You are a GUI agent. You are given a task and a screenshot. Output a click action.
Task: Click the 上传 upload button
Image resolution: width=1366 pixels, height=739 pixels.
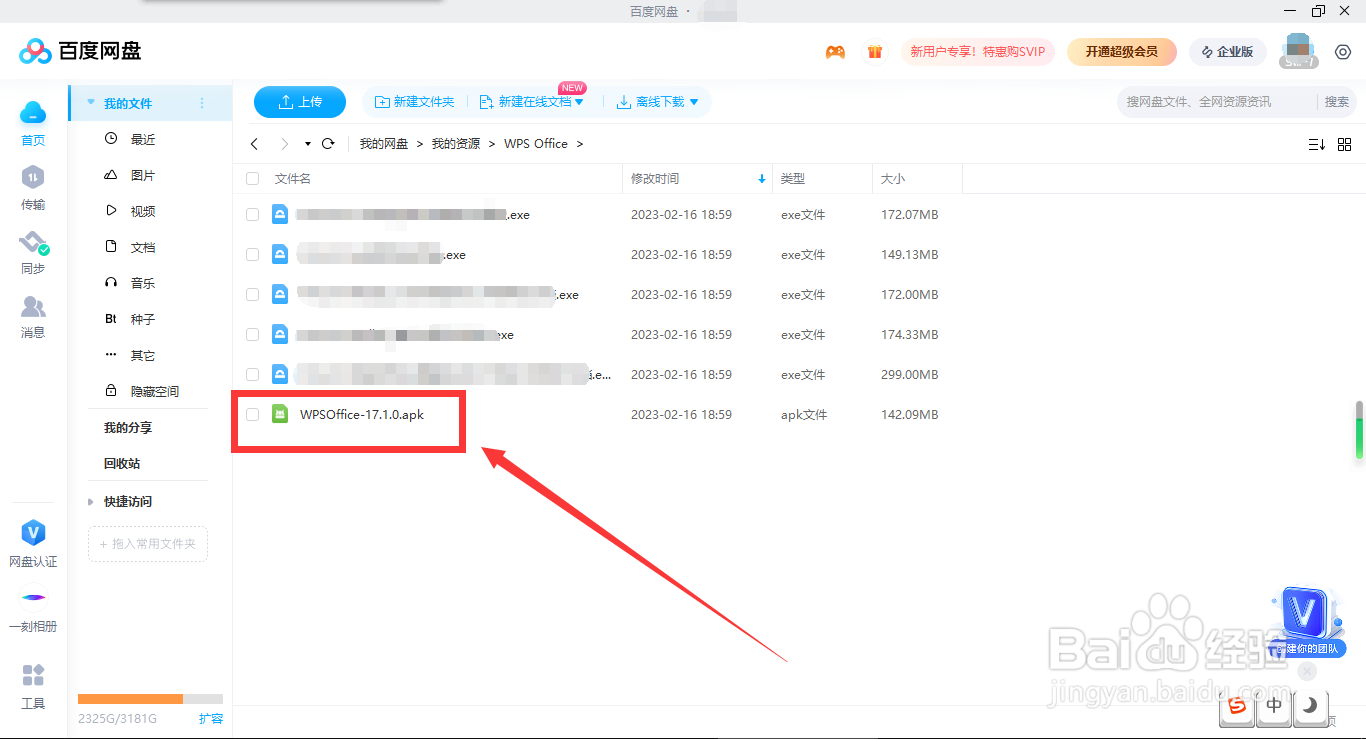point(300,102)
